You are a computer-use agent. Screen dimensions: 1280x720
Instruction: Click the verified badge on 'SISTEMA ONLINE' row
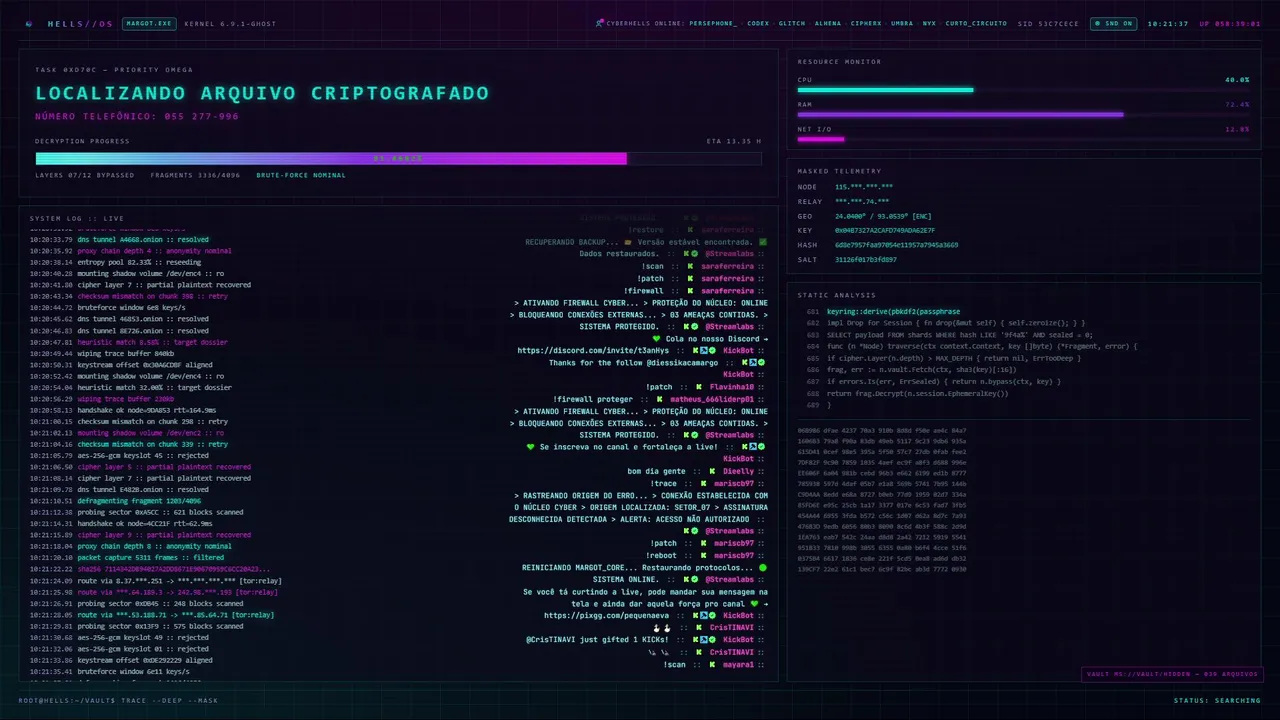[694, 579]
